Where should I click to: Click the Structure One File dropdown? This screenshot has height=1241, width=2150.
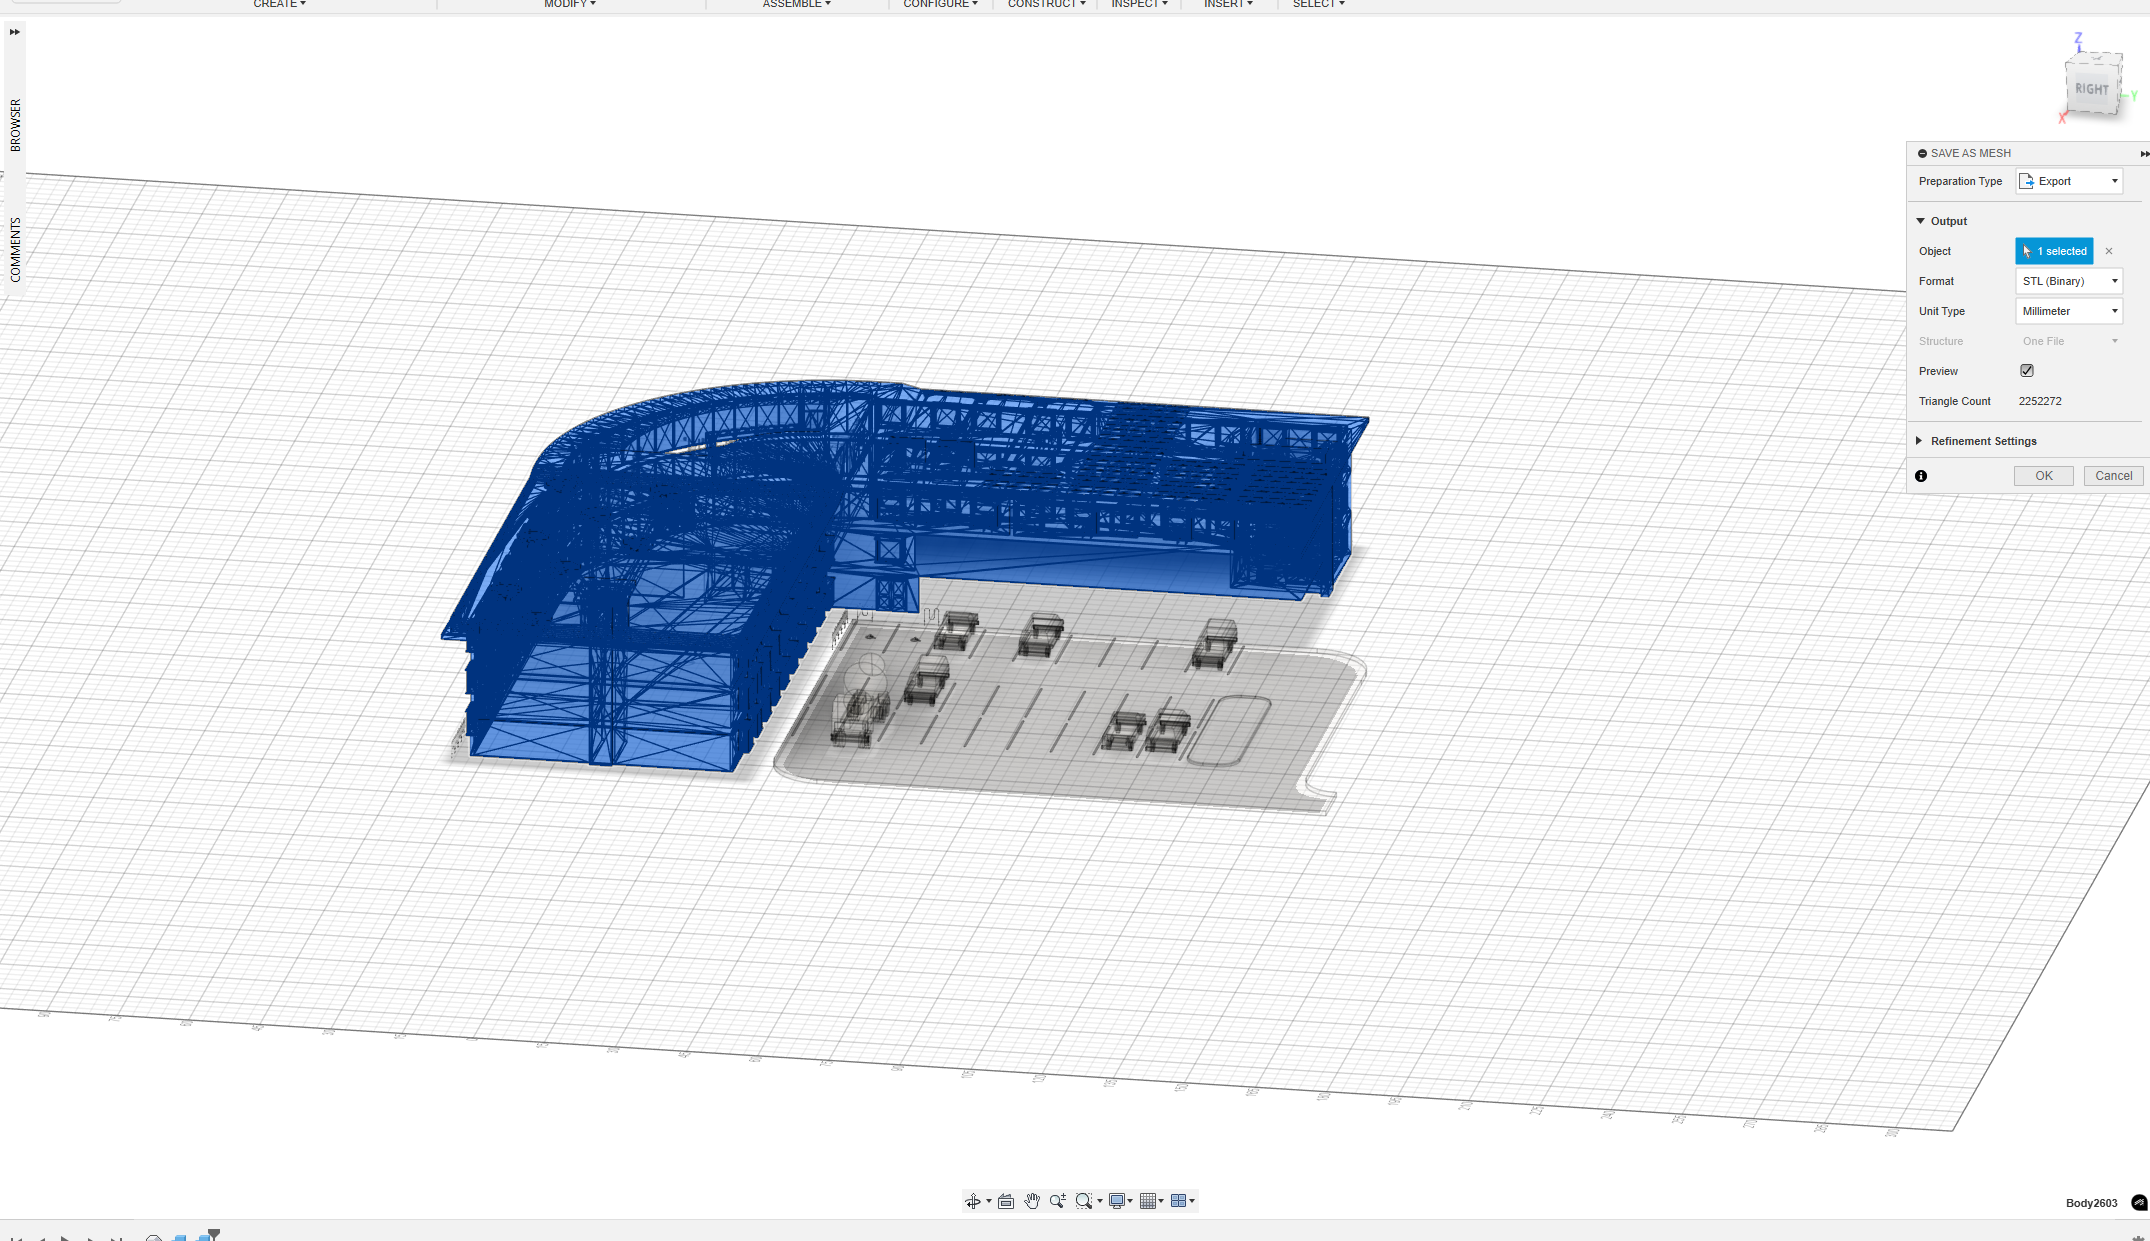2069,341
